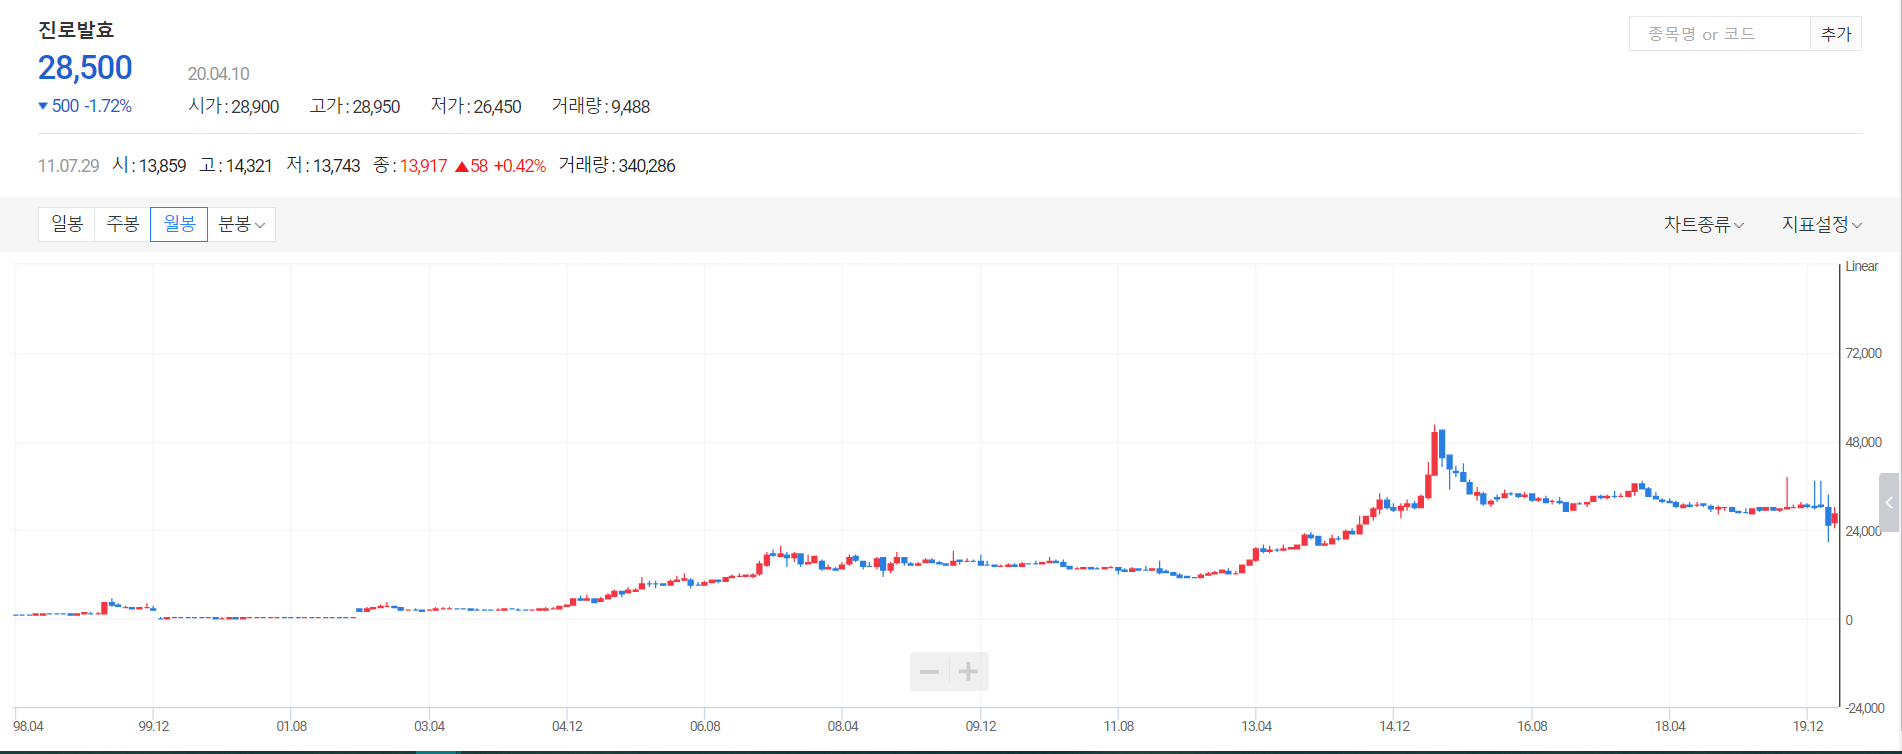Click the date 20.04.10
Screen dimensions: 1902x754
click(218, 74)
